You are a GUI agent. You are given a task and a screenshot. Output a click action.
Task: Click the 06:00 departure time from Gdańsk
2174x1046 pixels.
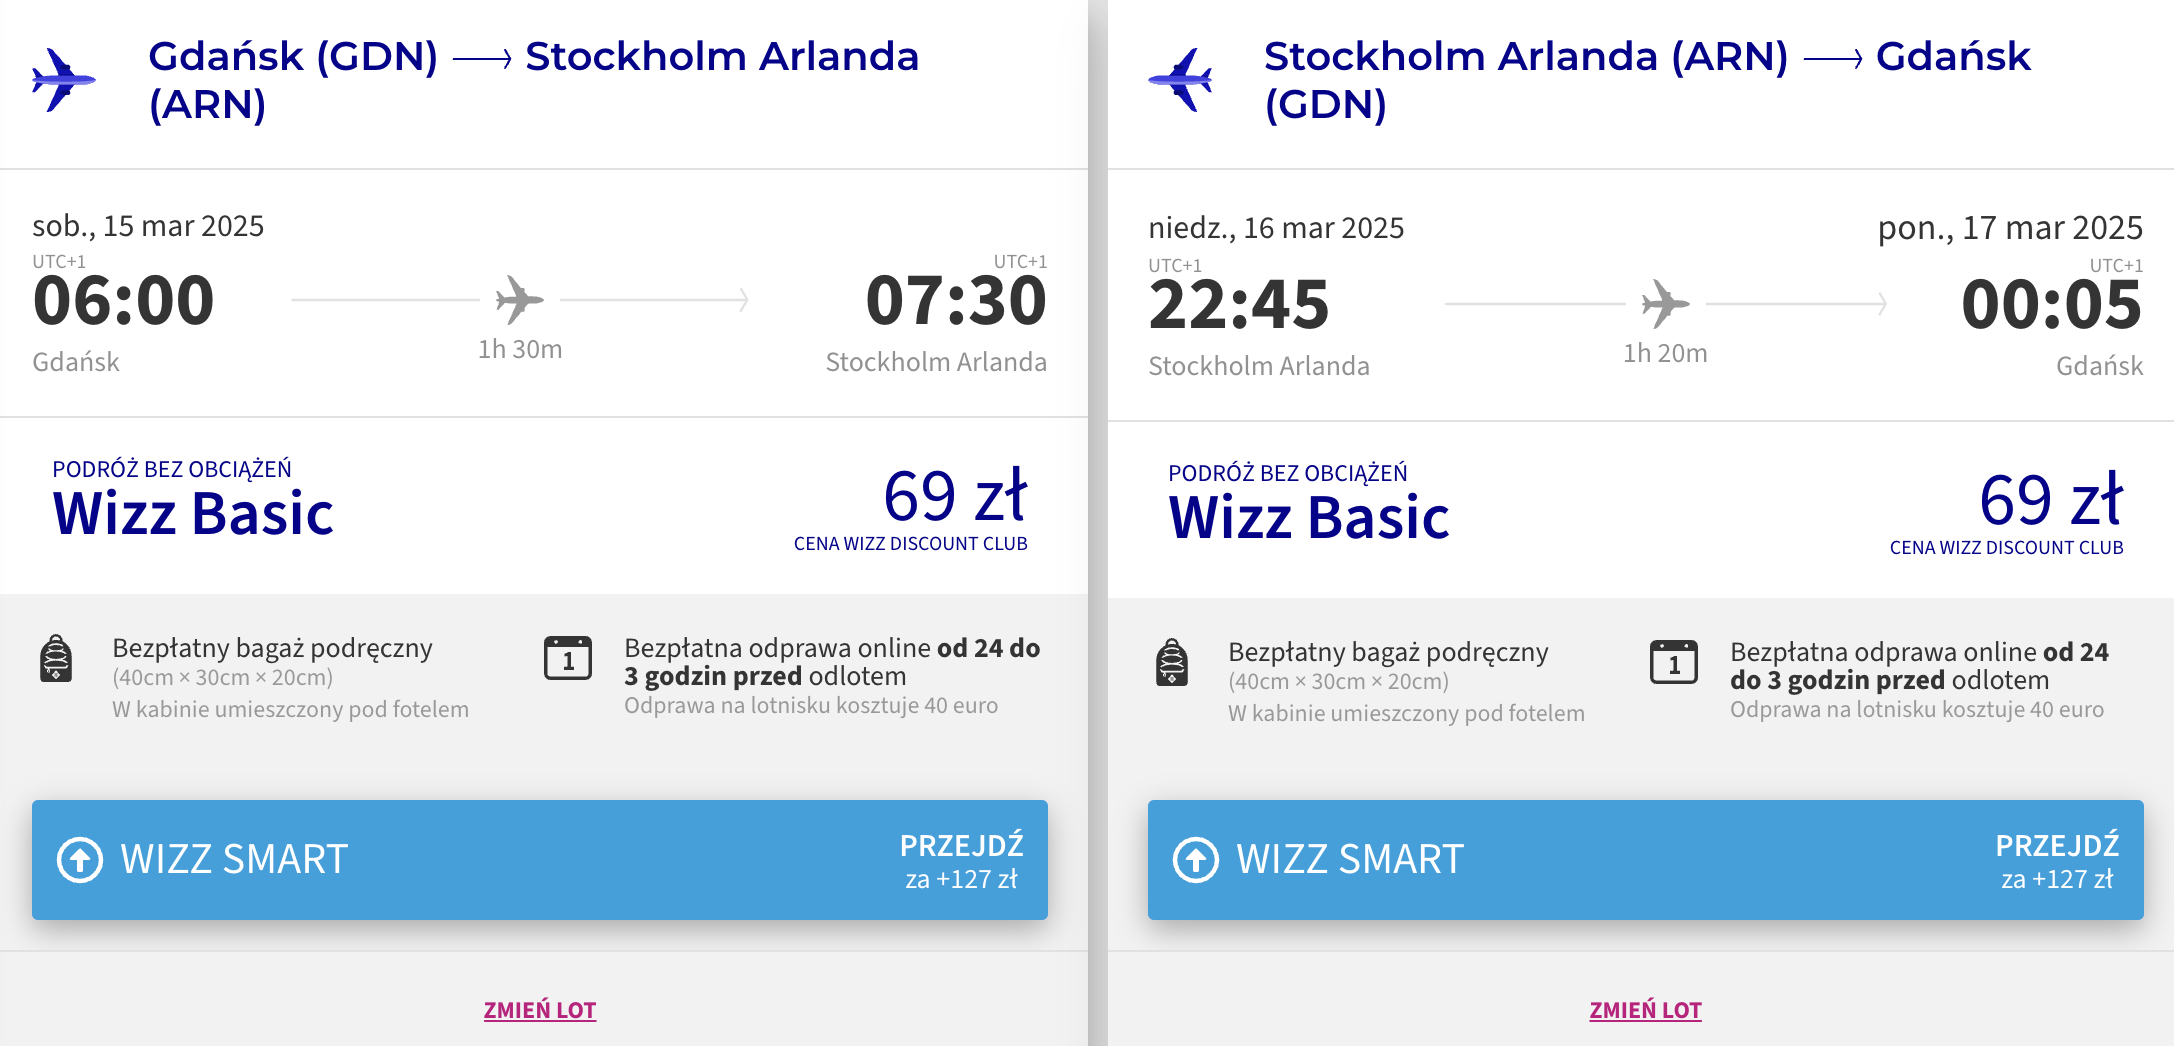124,301
